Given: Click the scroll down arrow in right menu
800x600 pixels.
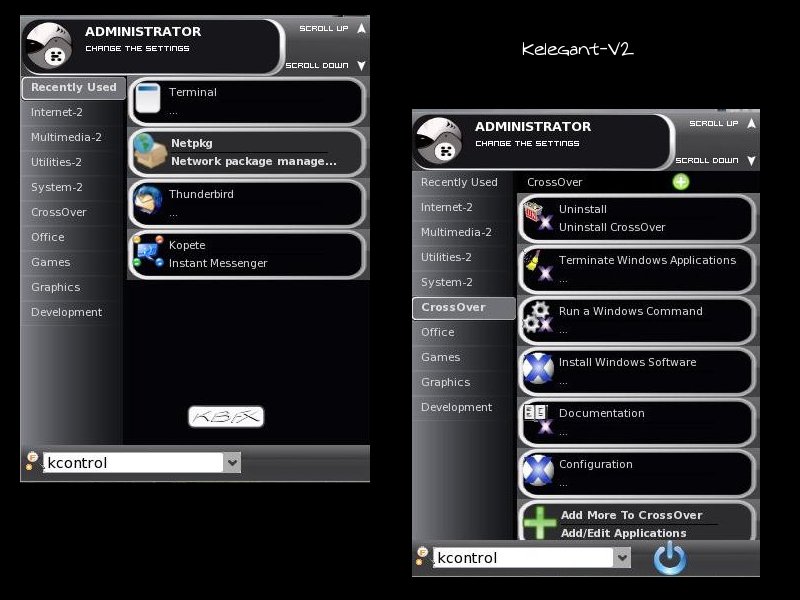Looking at the screenshot, I should point(751,161).
